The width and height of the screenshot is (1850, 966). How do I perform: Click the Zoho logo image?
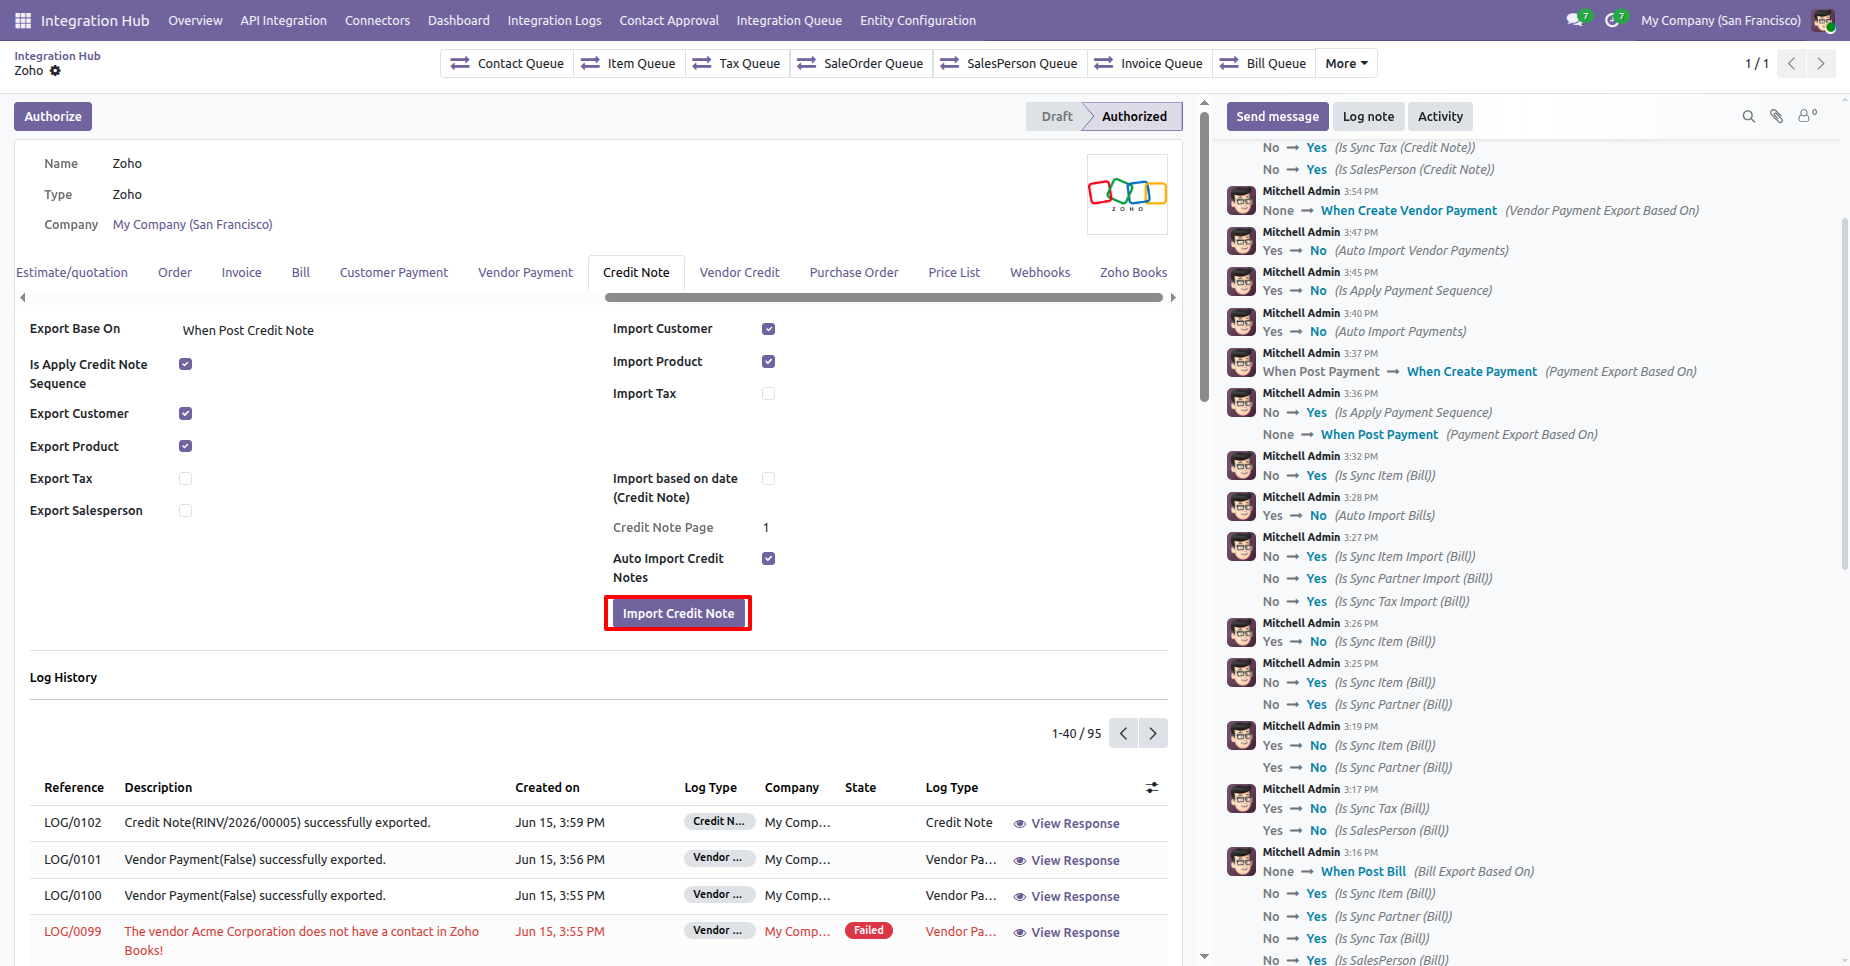1127,194
